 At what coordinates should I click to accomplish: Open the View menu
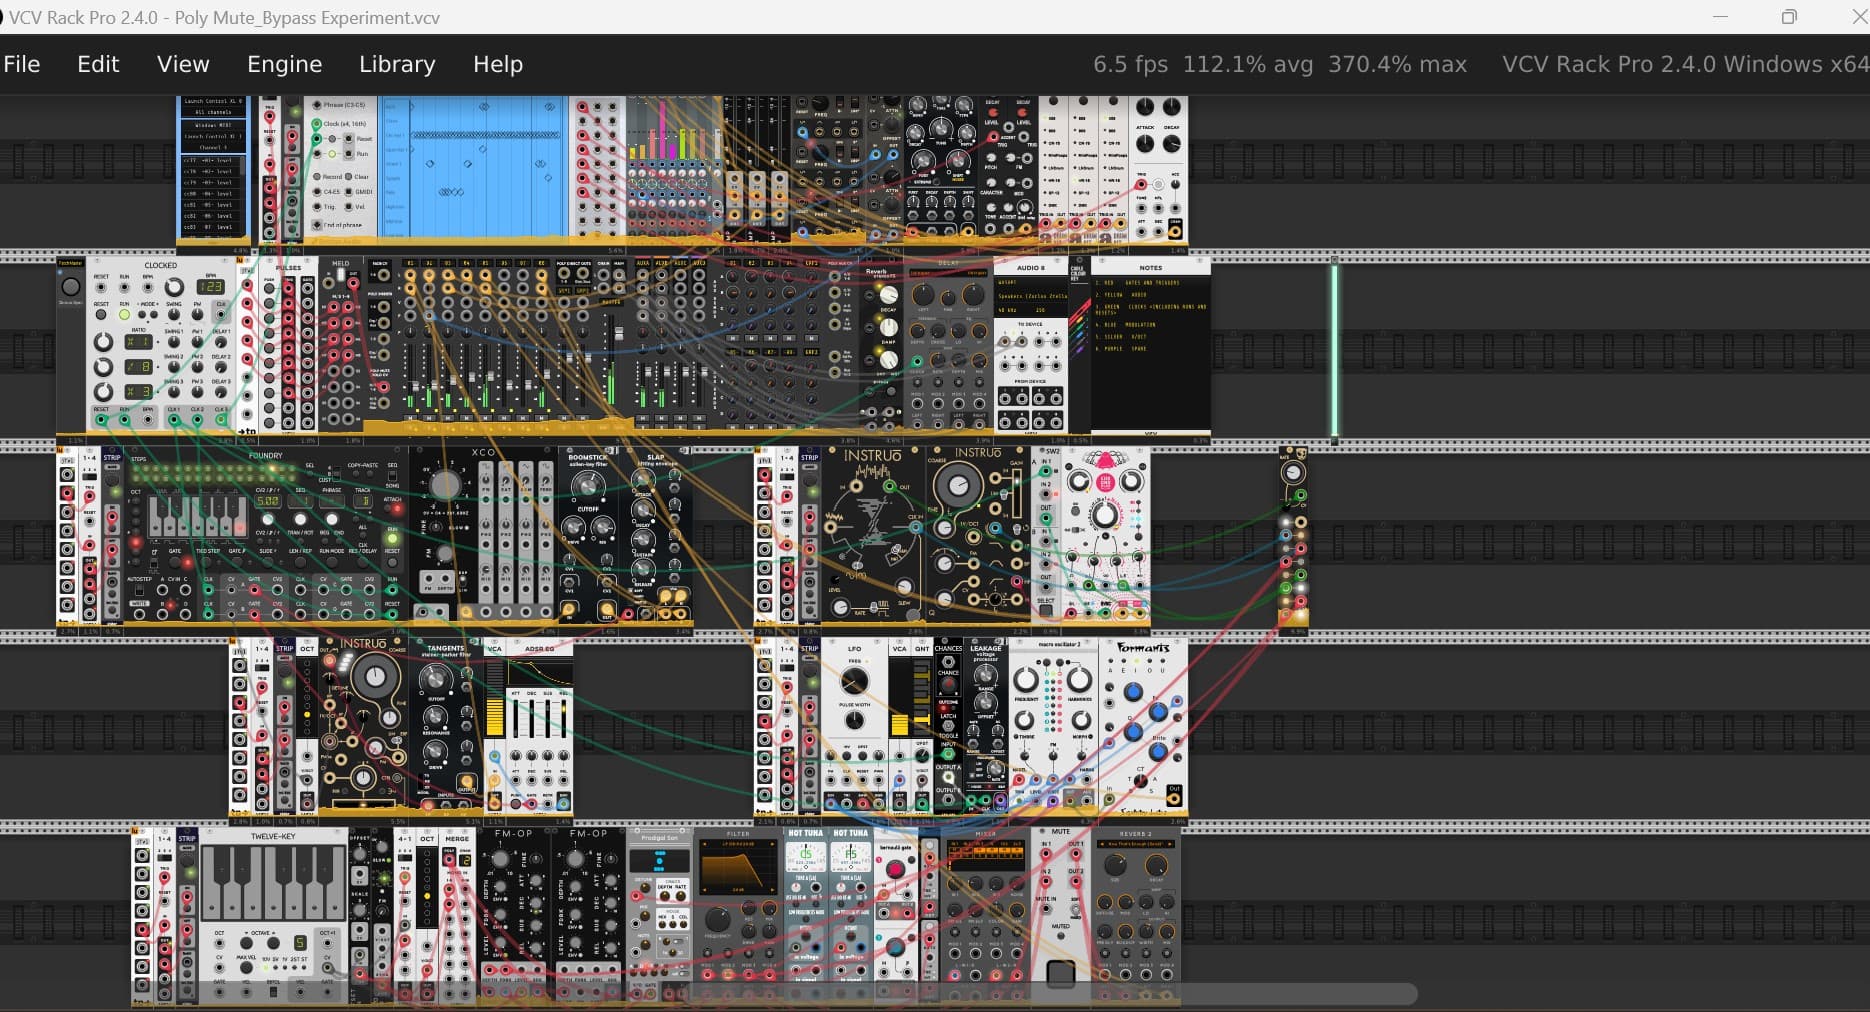[183, 64]
